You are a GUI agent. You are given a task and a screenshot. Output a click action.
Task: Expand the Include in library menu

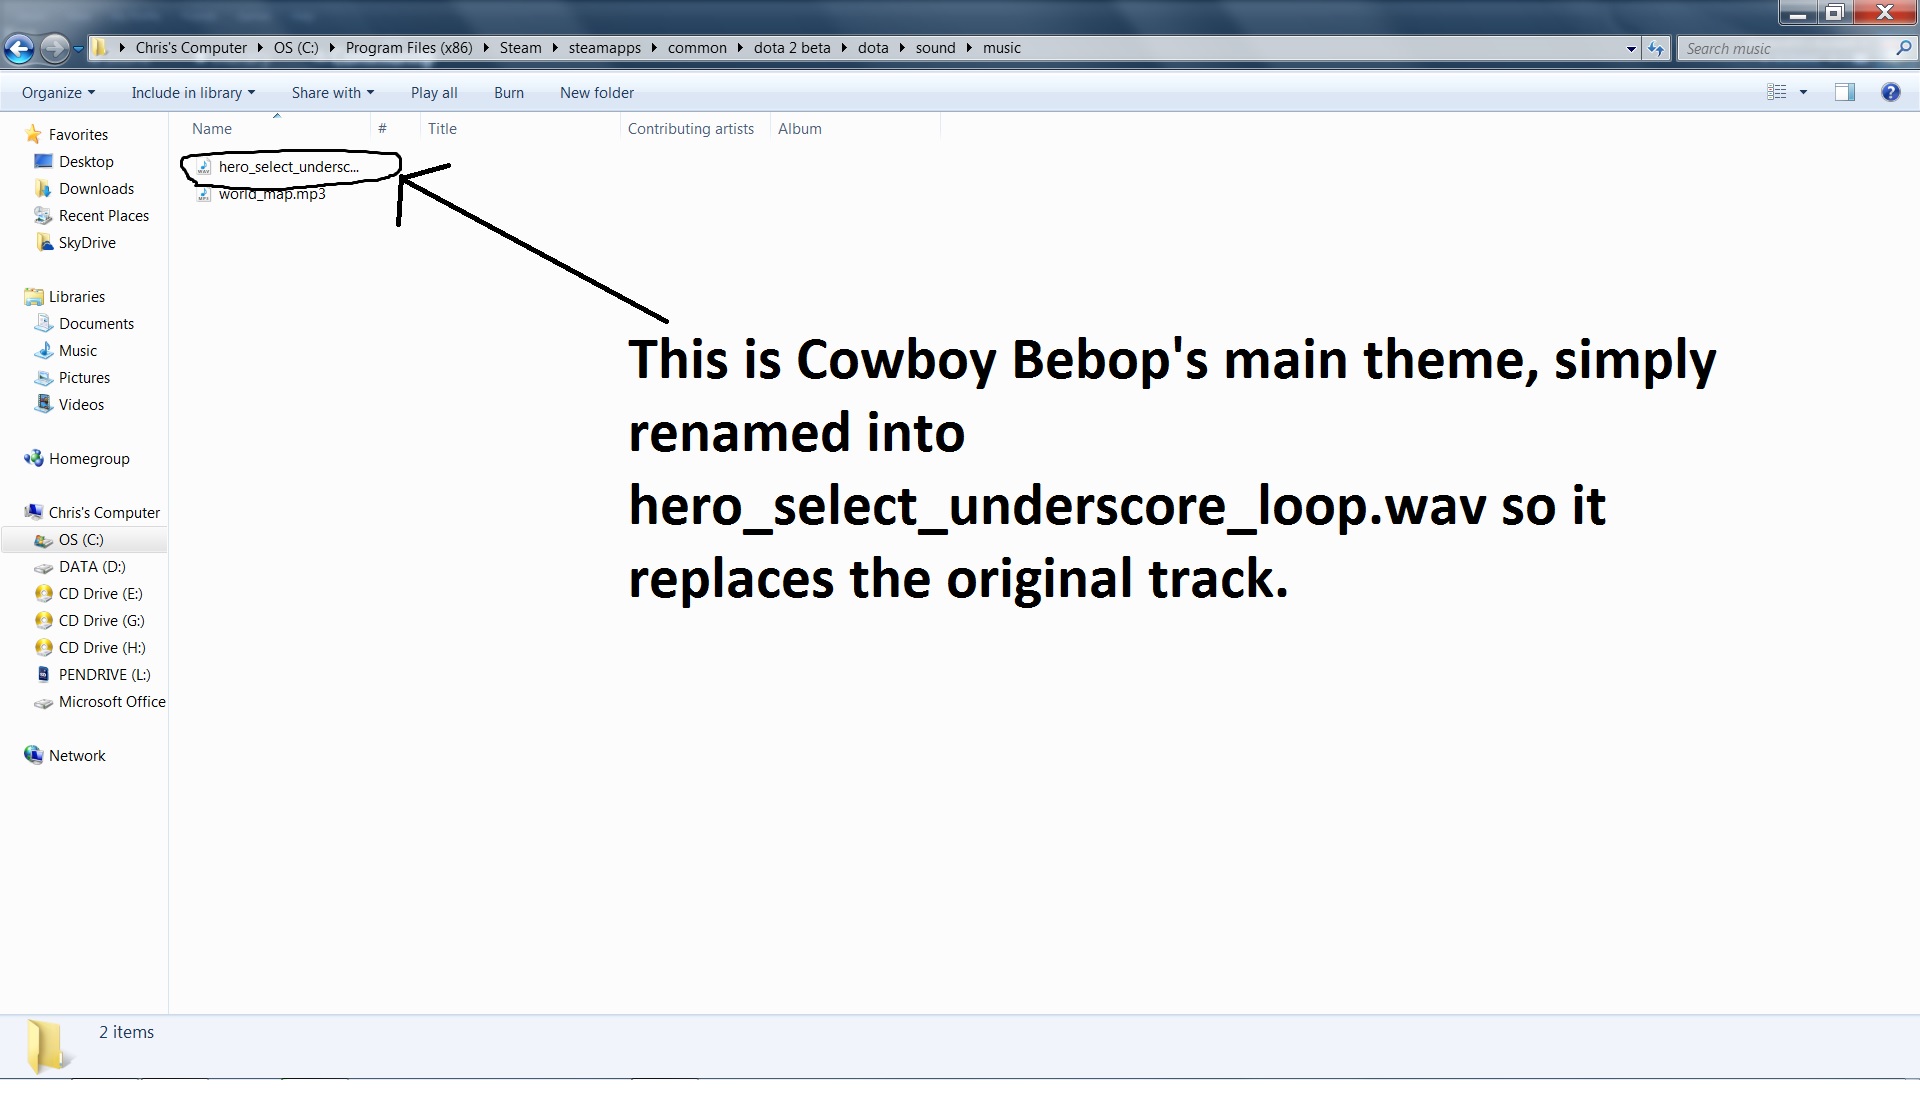(193, 93)
